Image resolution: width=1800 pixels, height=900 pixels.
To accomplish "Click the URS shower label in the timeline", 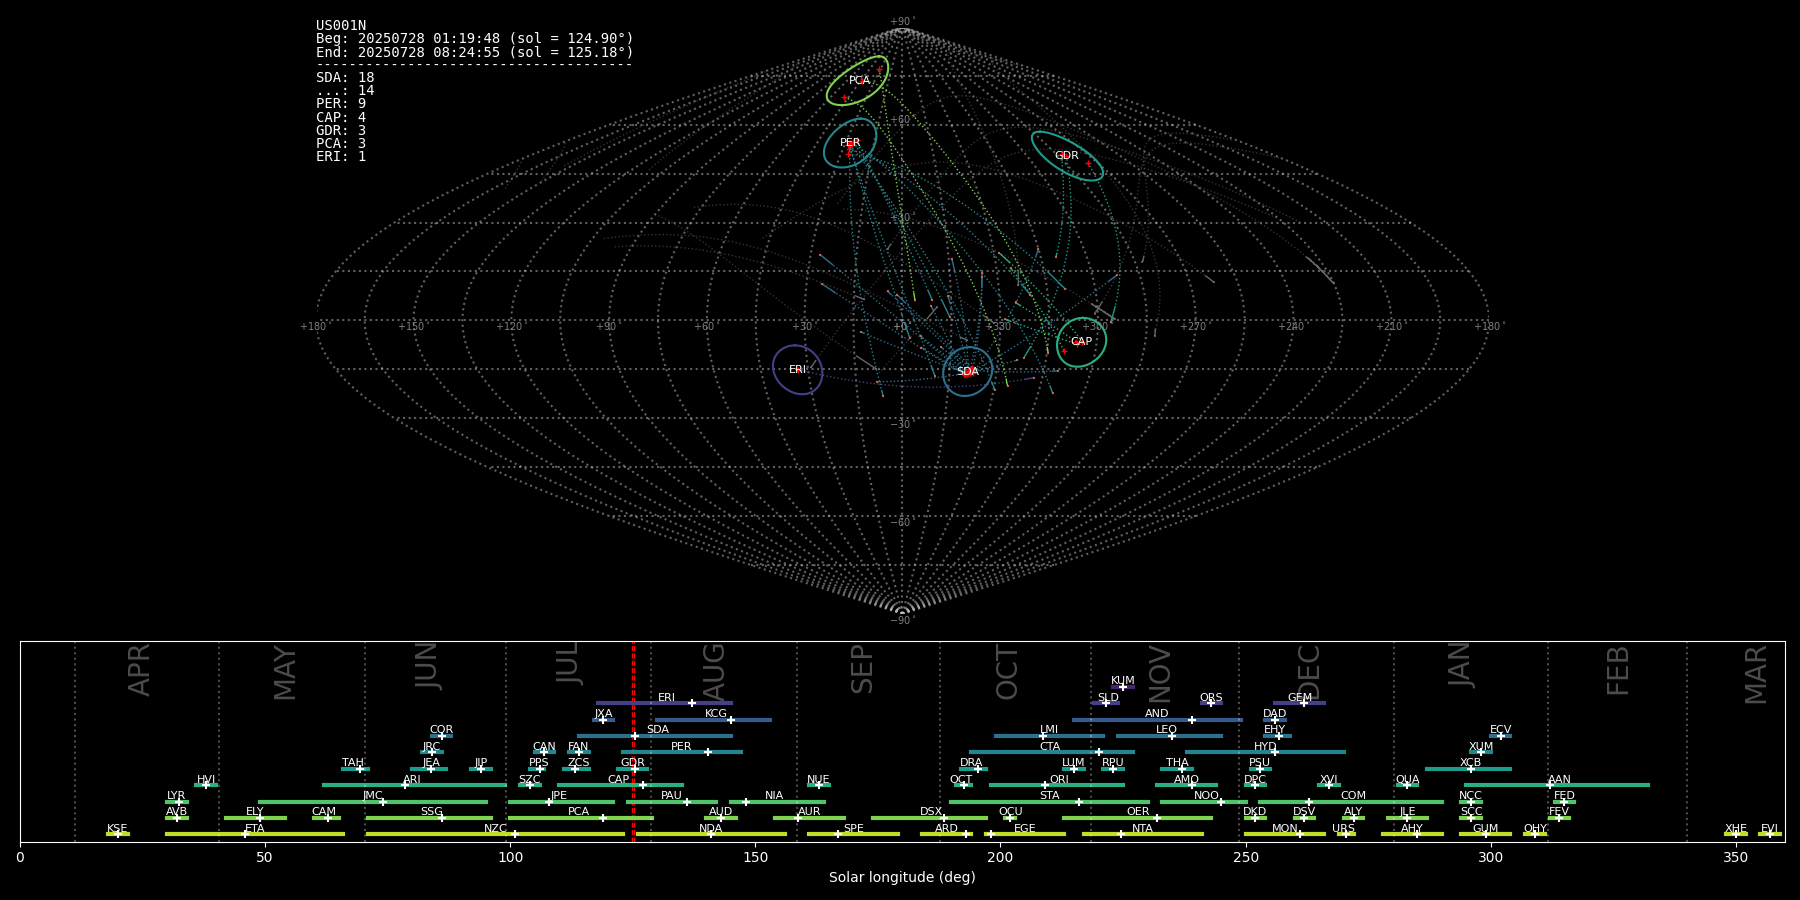I will tap(1343, 828).
